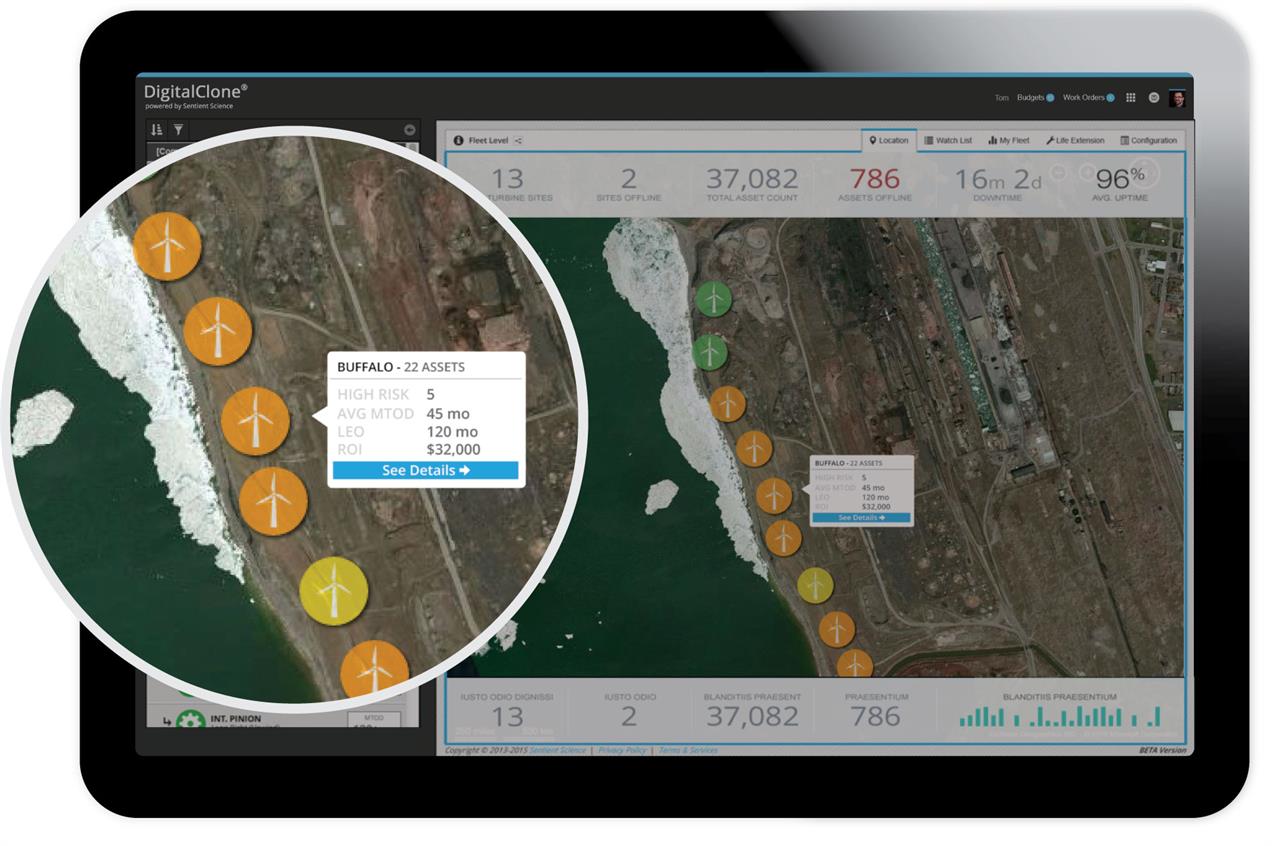This screenshot has height=846, width=1272.
Task: Click the Iusto Odio Dignissi 13 value
Action: (507, 715)
